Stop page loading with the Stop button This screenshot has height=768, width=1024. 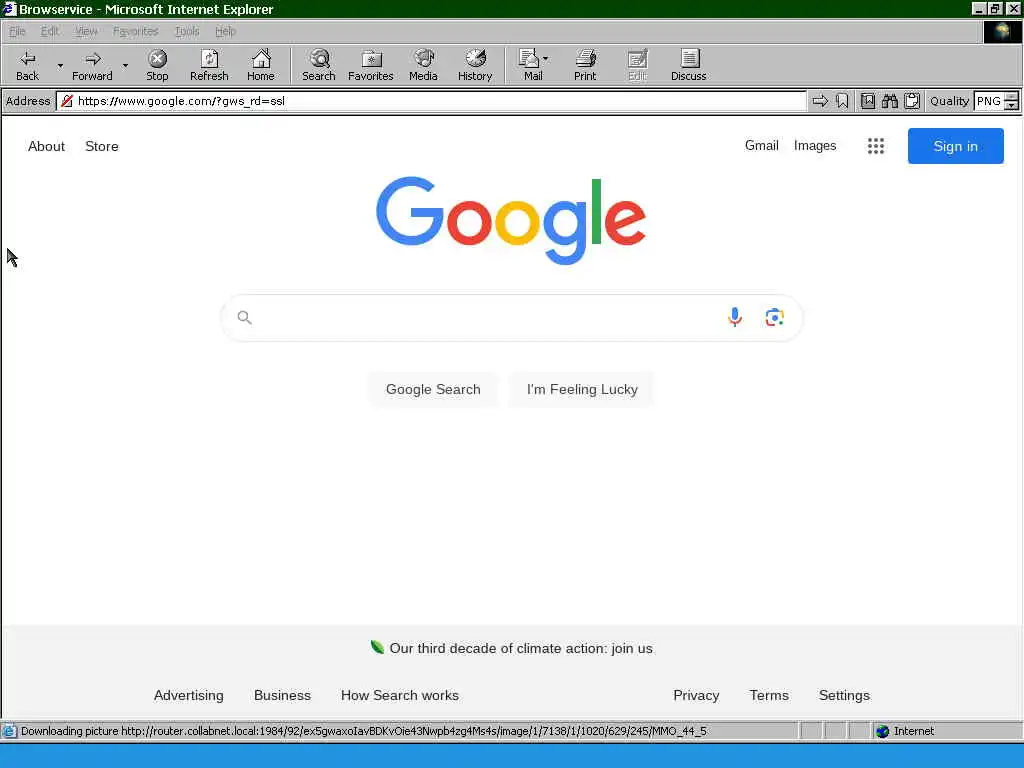pos(157,65)
